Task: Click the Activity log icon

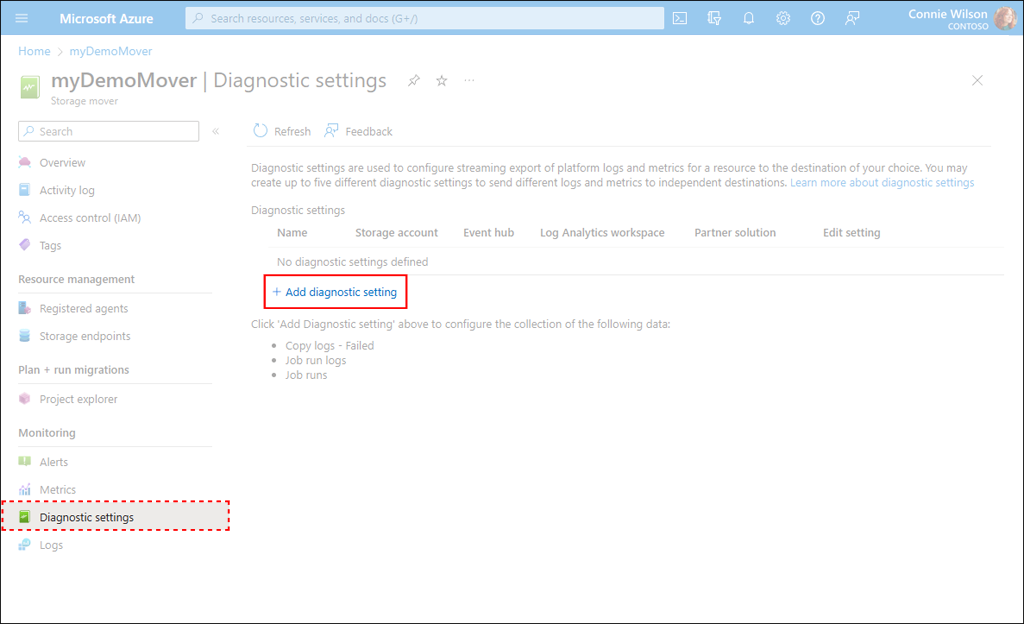Action: (25, 190)
